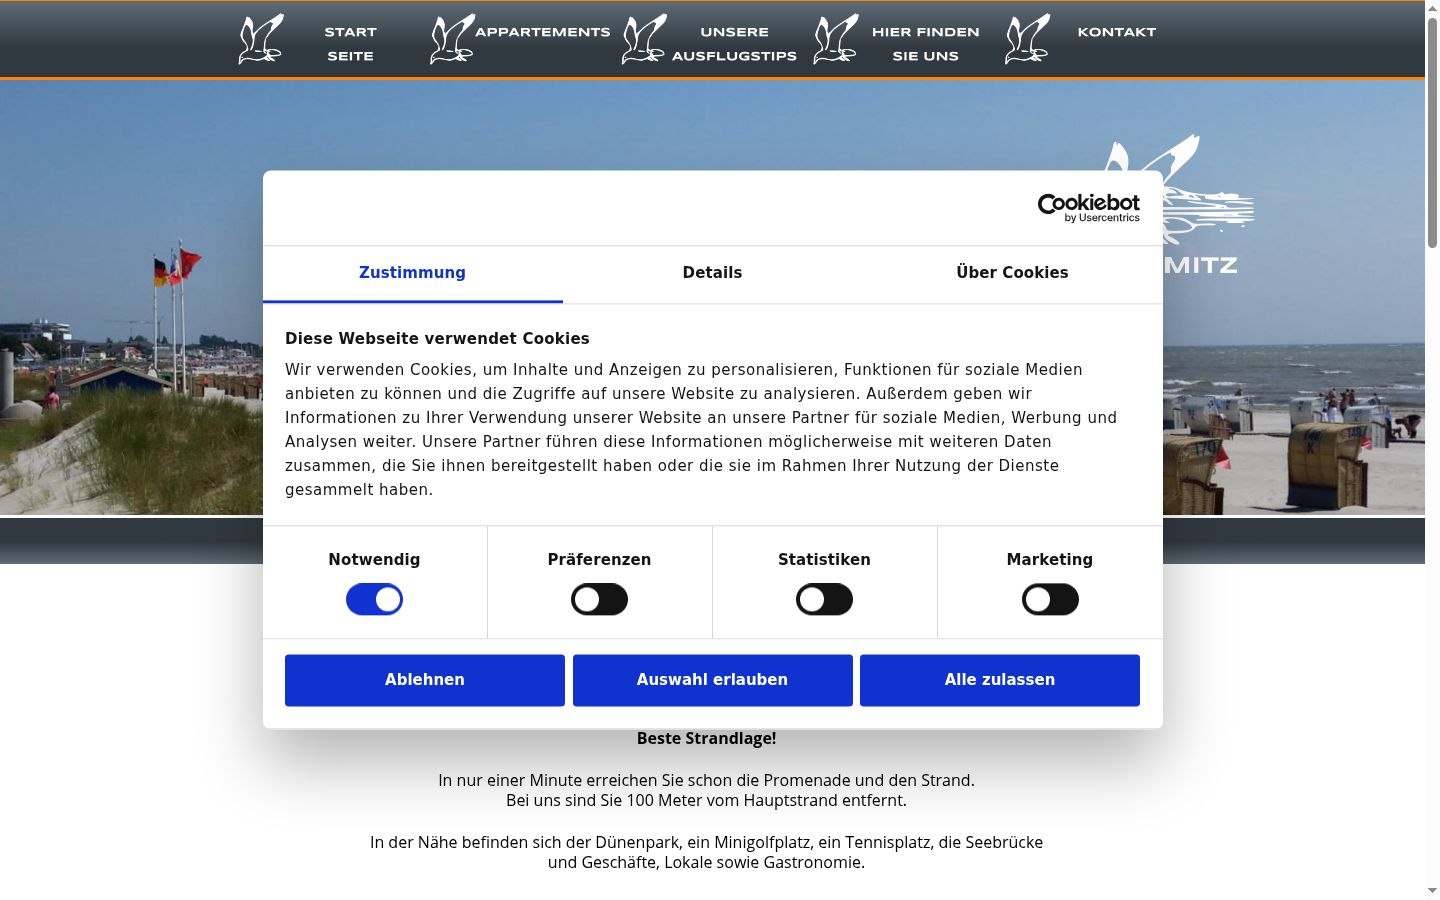Click the 'Beste Strandlage!' heading text

(707, 739)
